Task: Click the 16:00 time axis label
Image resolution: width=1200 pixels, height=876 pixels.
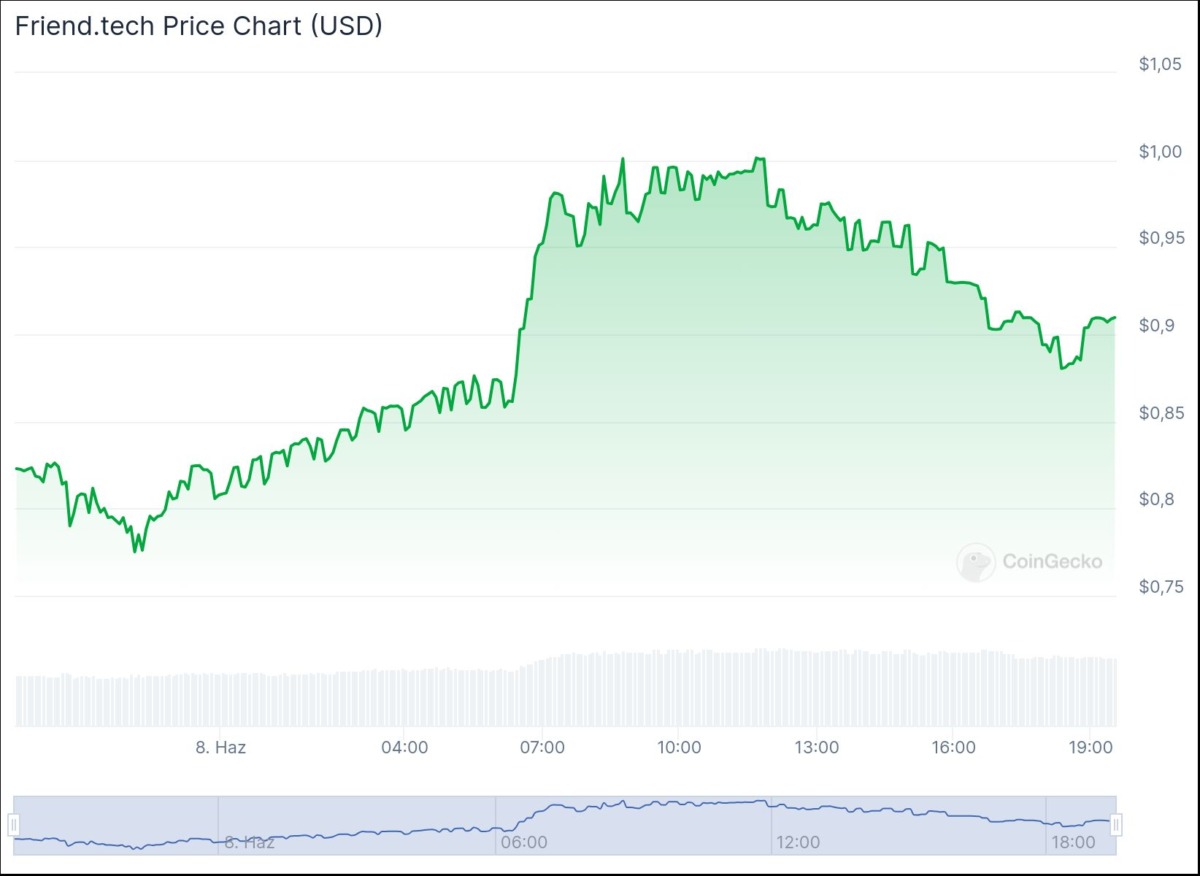Action: (954, 748)
